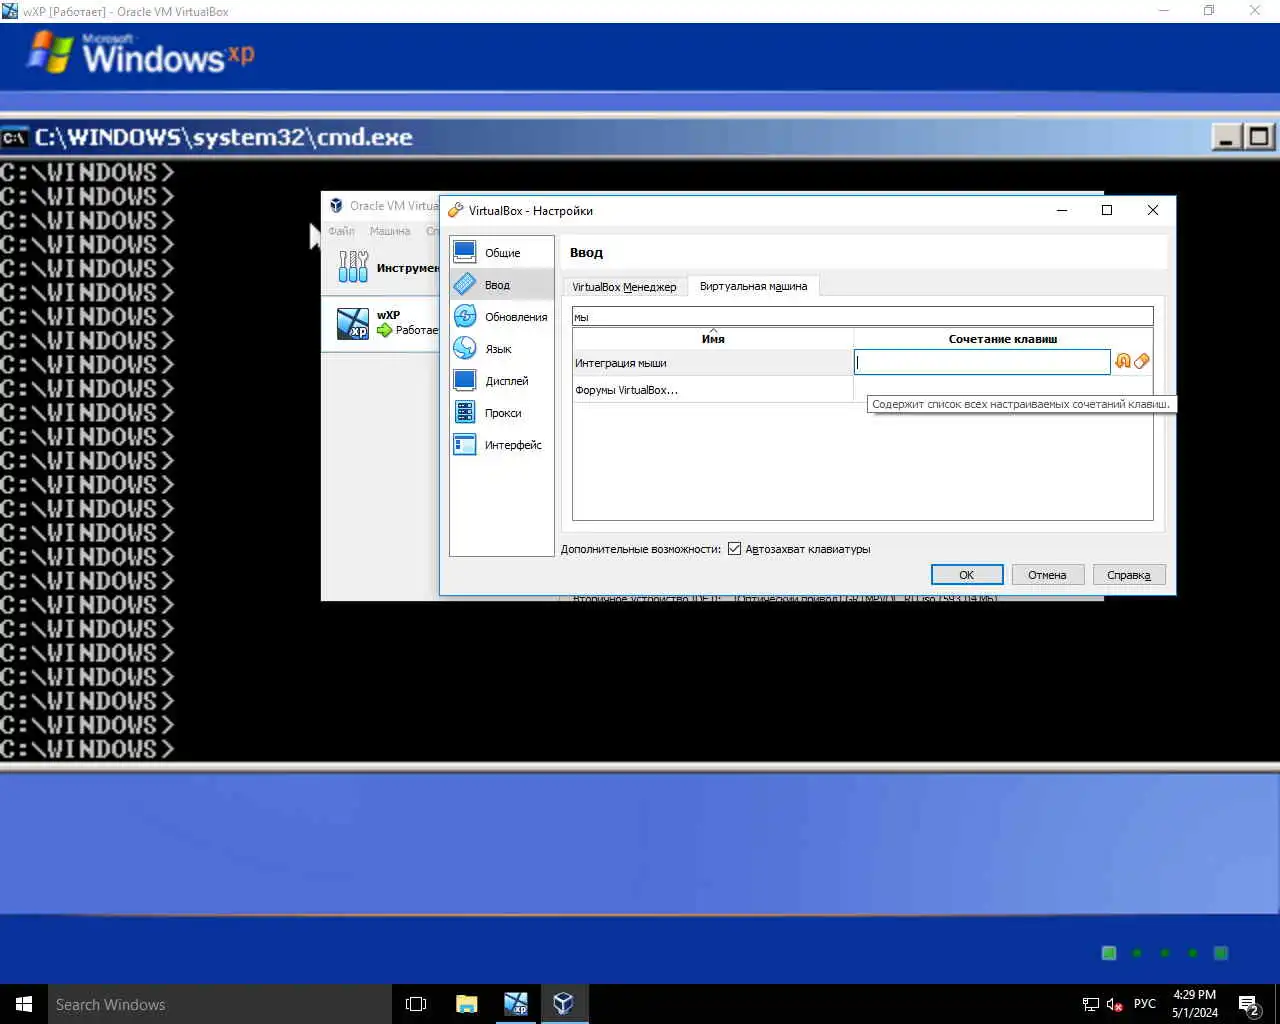Image resolution: width=1280 pixels, height=1024 pixels.
Task: Switch to the Виртуальная машина tab
Action: coord(753,286)
